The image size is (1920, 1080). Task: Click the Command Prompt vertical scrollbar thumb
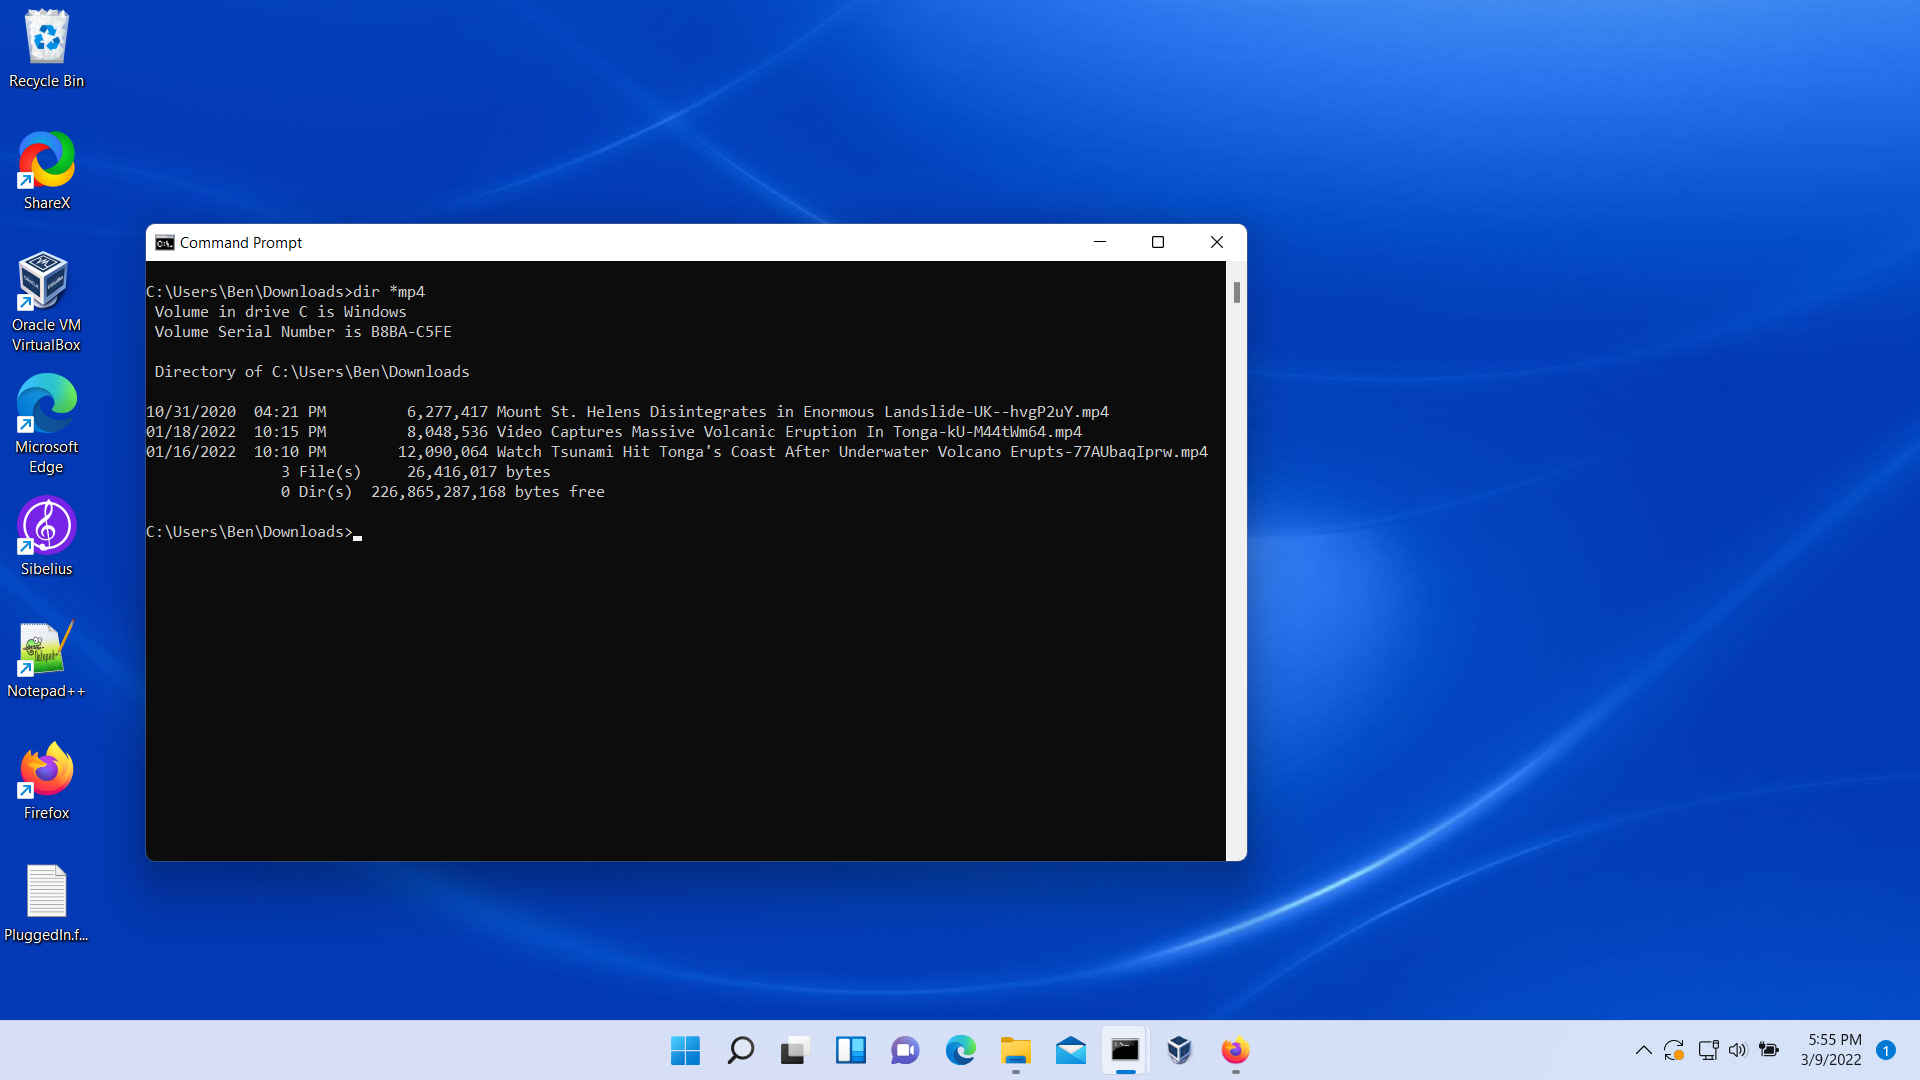pos(1237,292)
